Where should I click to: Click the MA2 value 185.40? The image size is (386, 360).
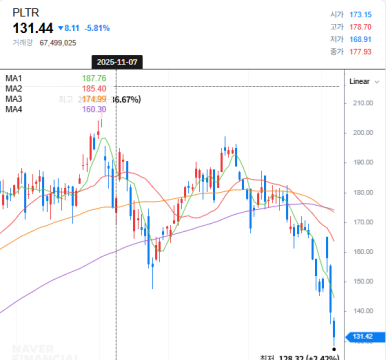click(x=94, y=89)
